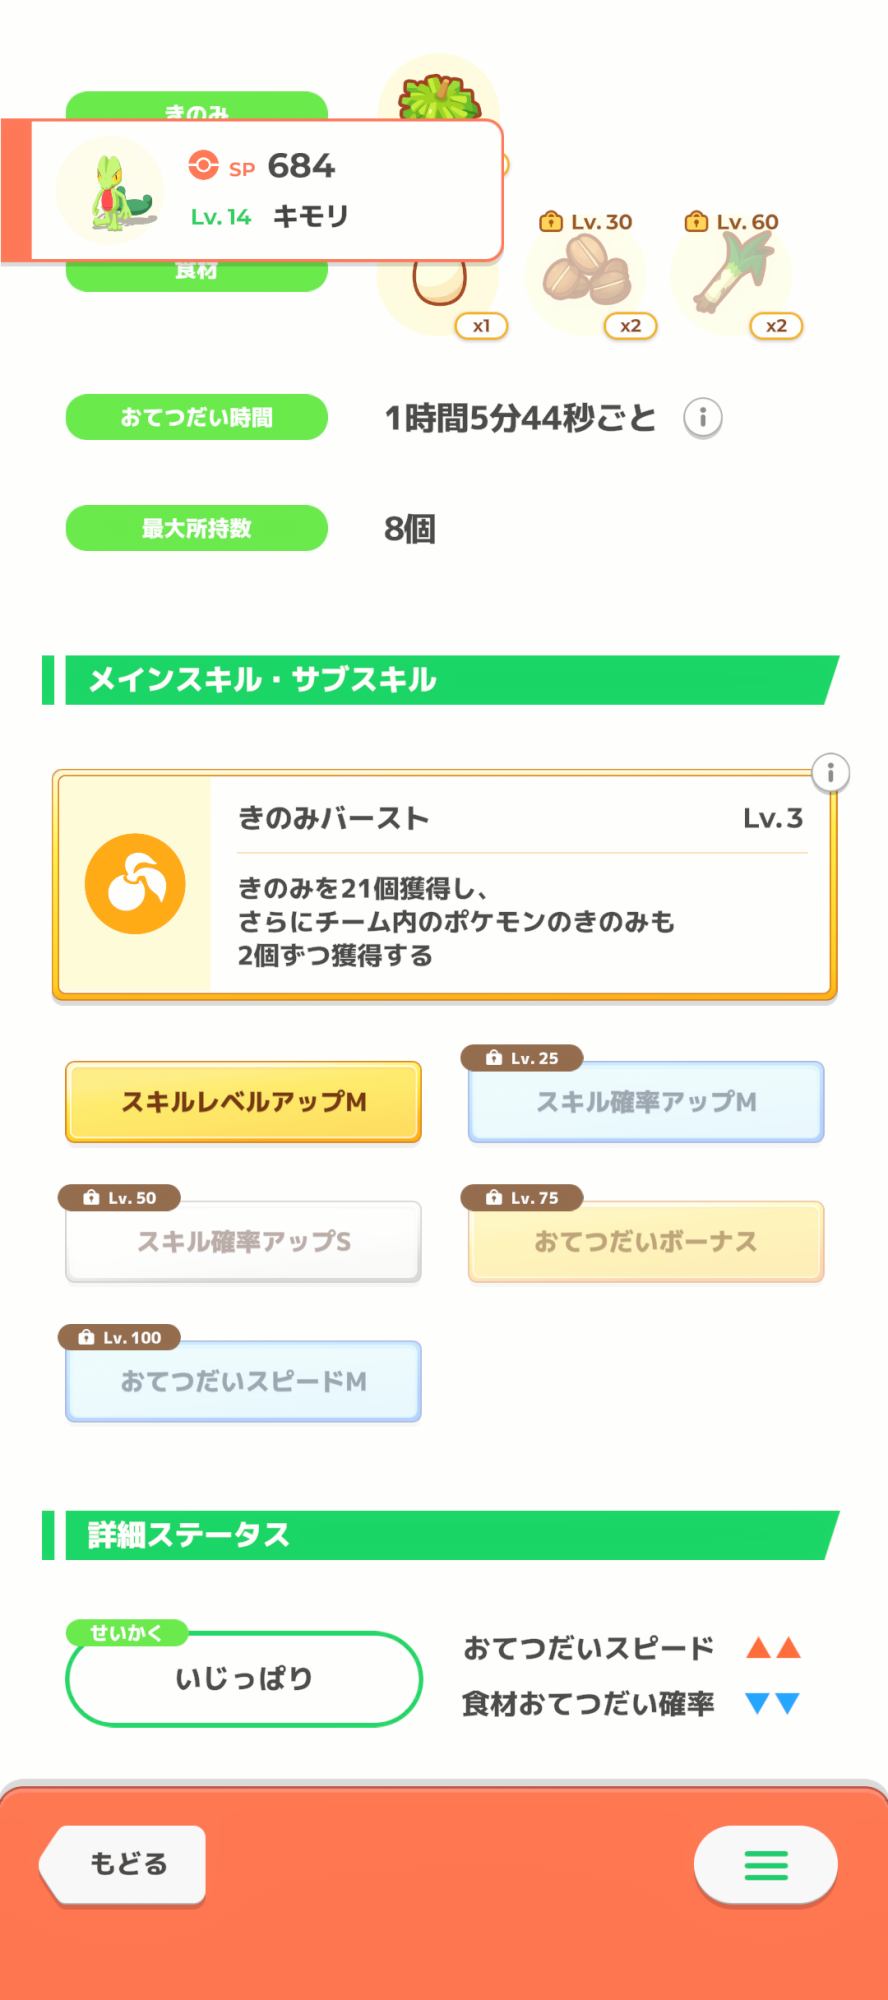Viewport: 888px width, 2000px height.
Task: Open the hamburger menu button
Action: tap(766, 1865)
